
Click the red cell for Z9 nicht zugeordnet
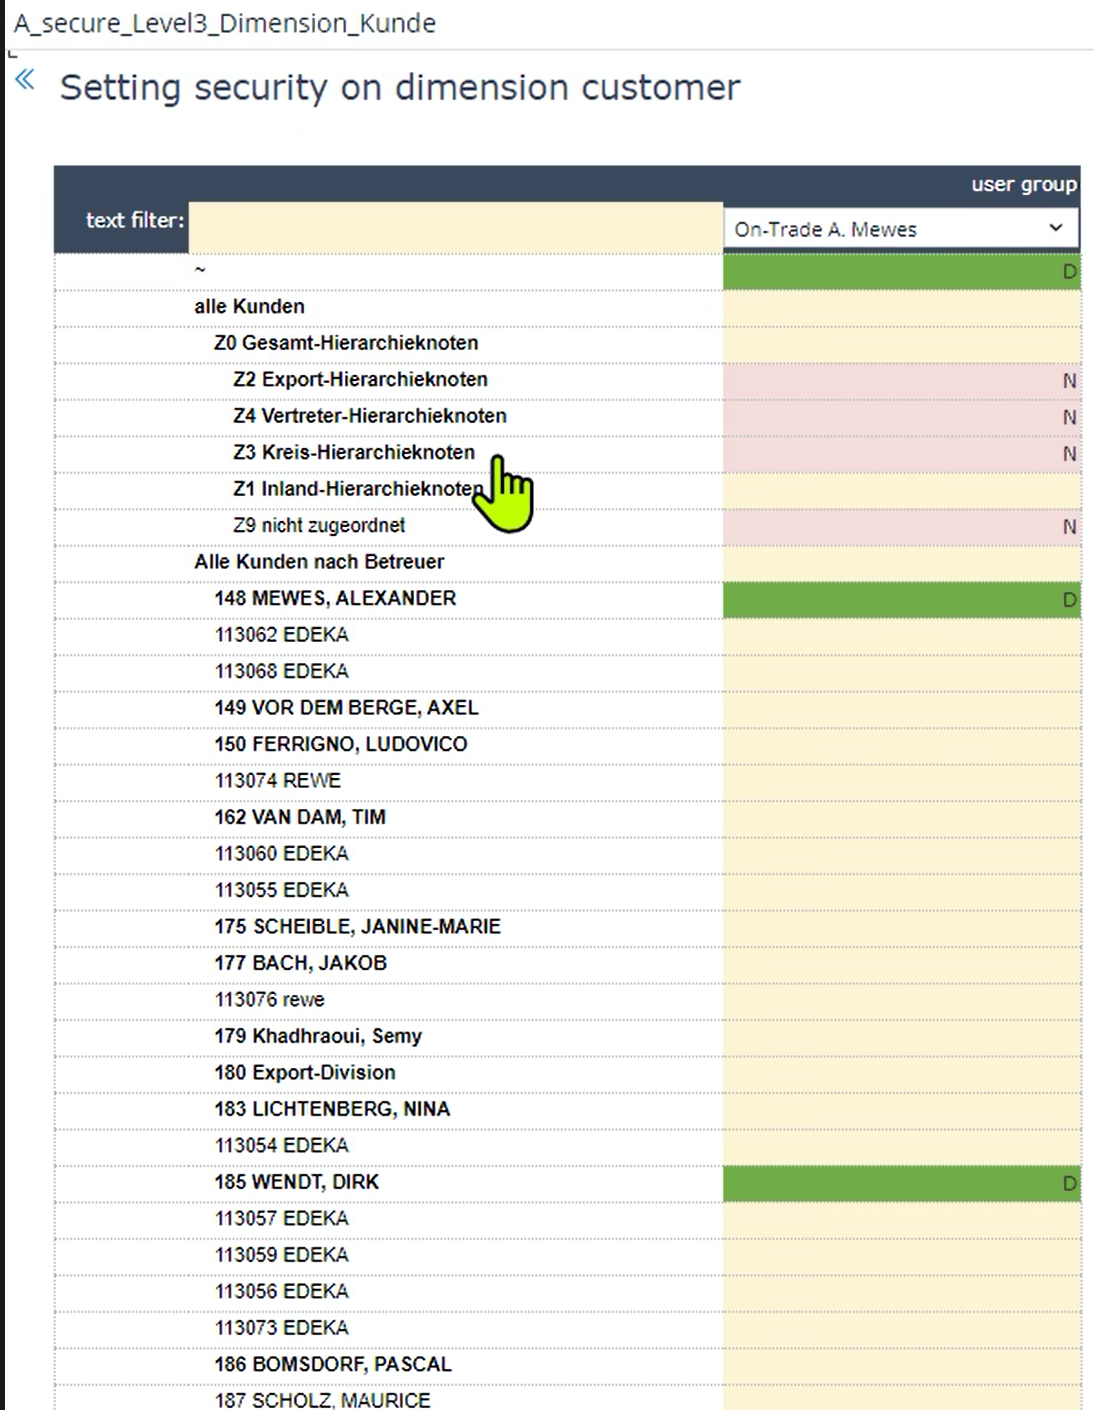901,526
